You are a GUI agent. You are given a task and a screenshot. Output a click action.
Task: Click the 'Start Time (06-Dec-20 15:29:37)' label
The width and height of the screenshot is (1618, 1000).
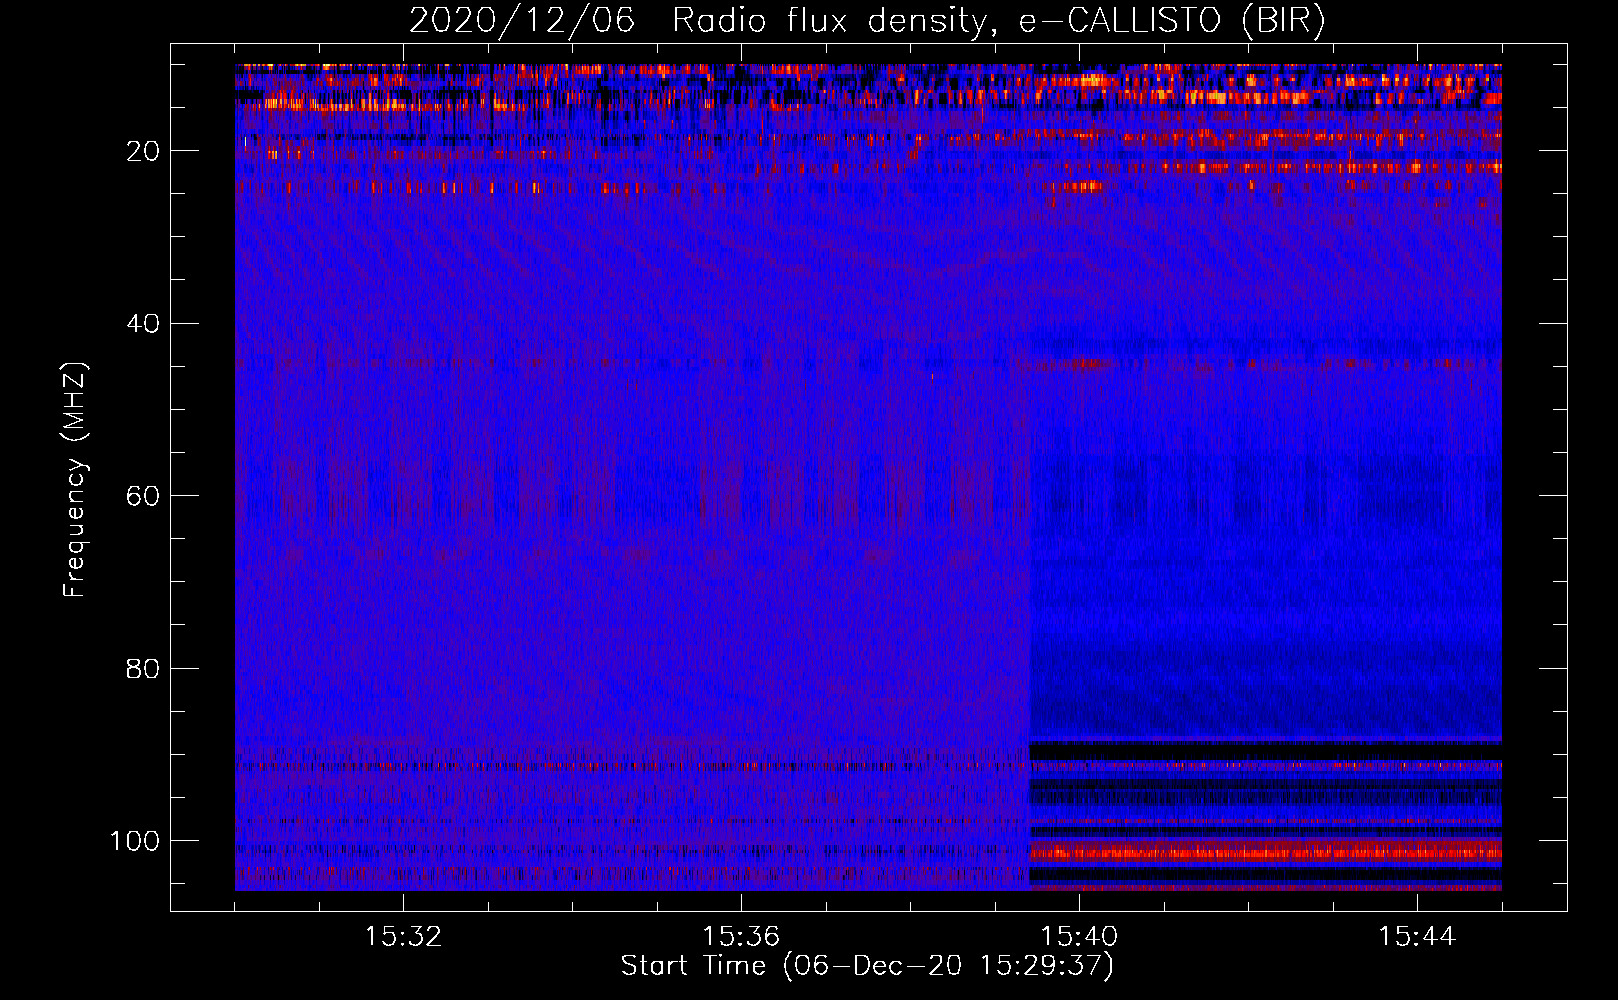[x=867, y=966]
